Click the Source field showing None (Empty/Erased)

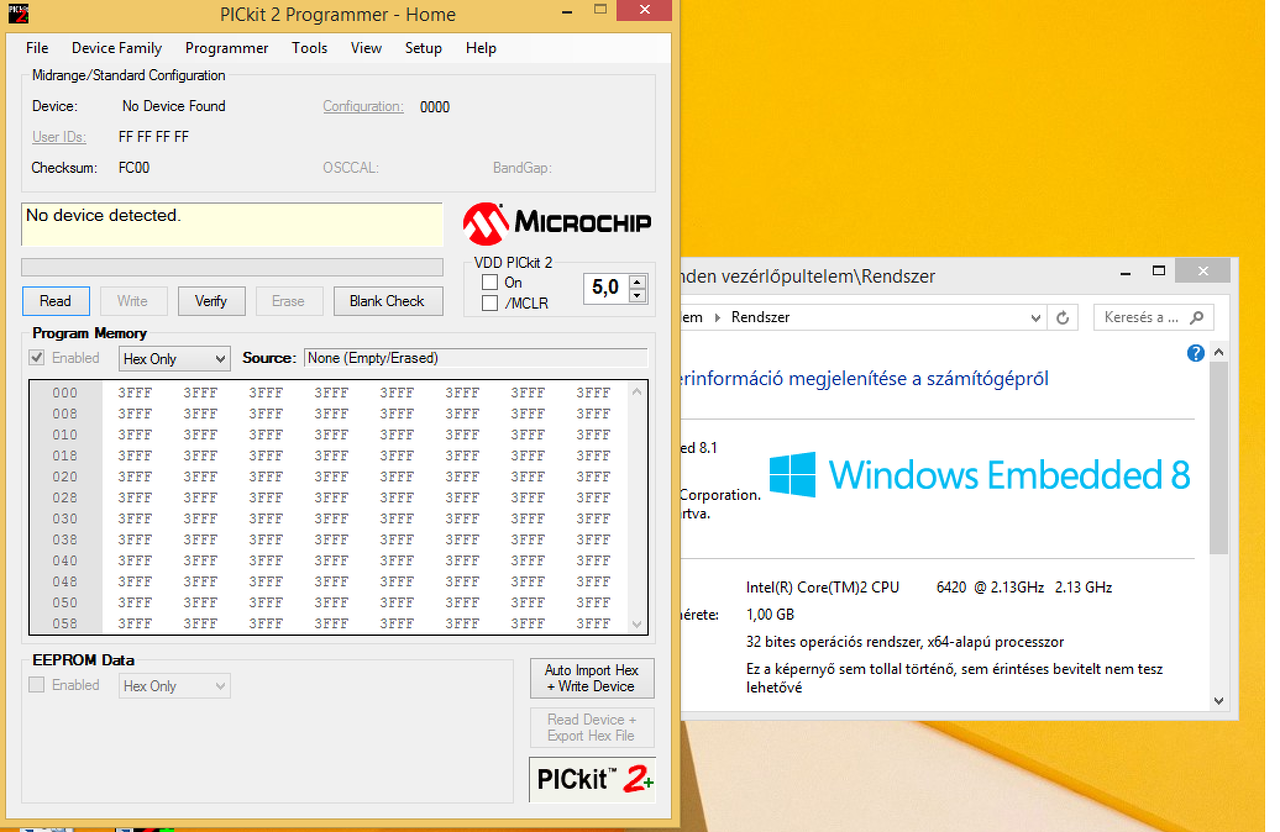click(476, 358)
